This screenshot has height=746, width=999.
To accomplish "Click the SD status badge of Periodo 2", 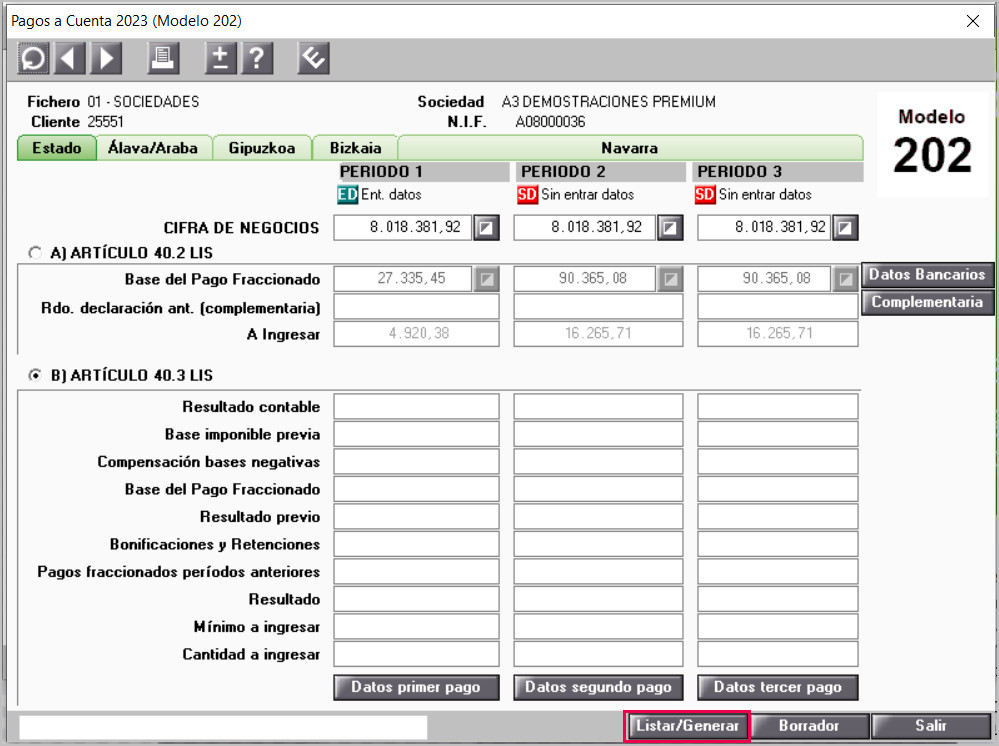I will pyautogui.click(x=528, y=195).
